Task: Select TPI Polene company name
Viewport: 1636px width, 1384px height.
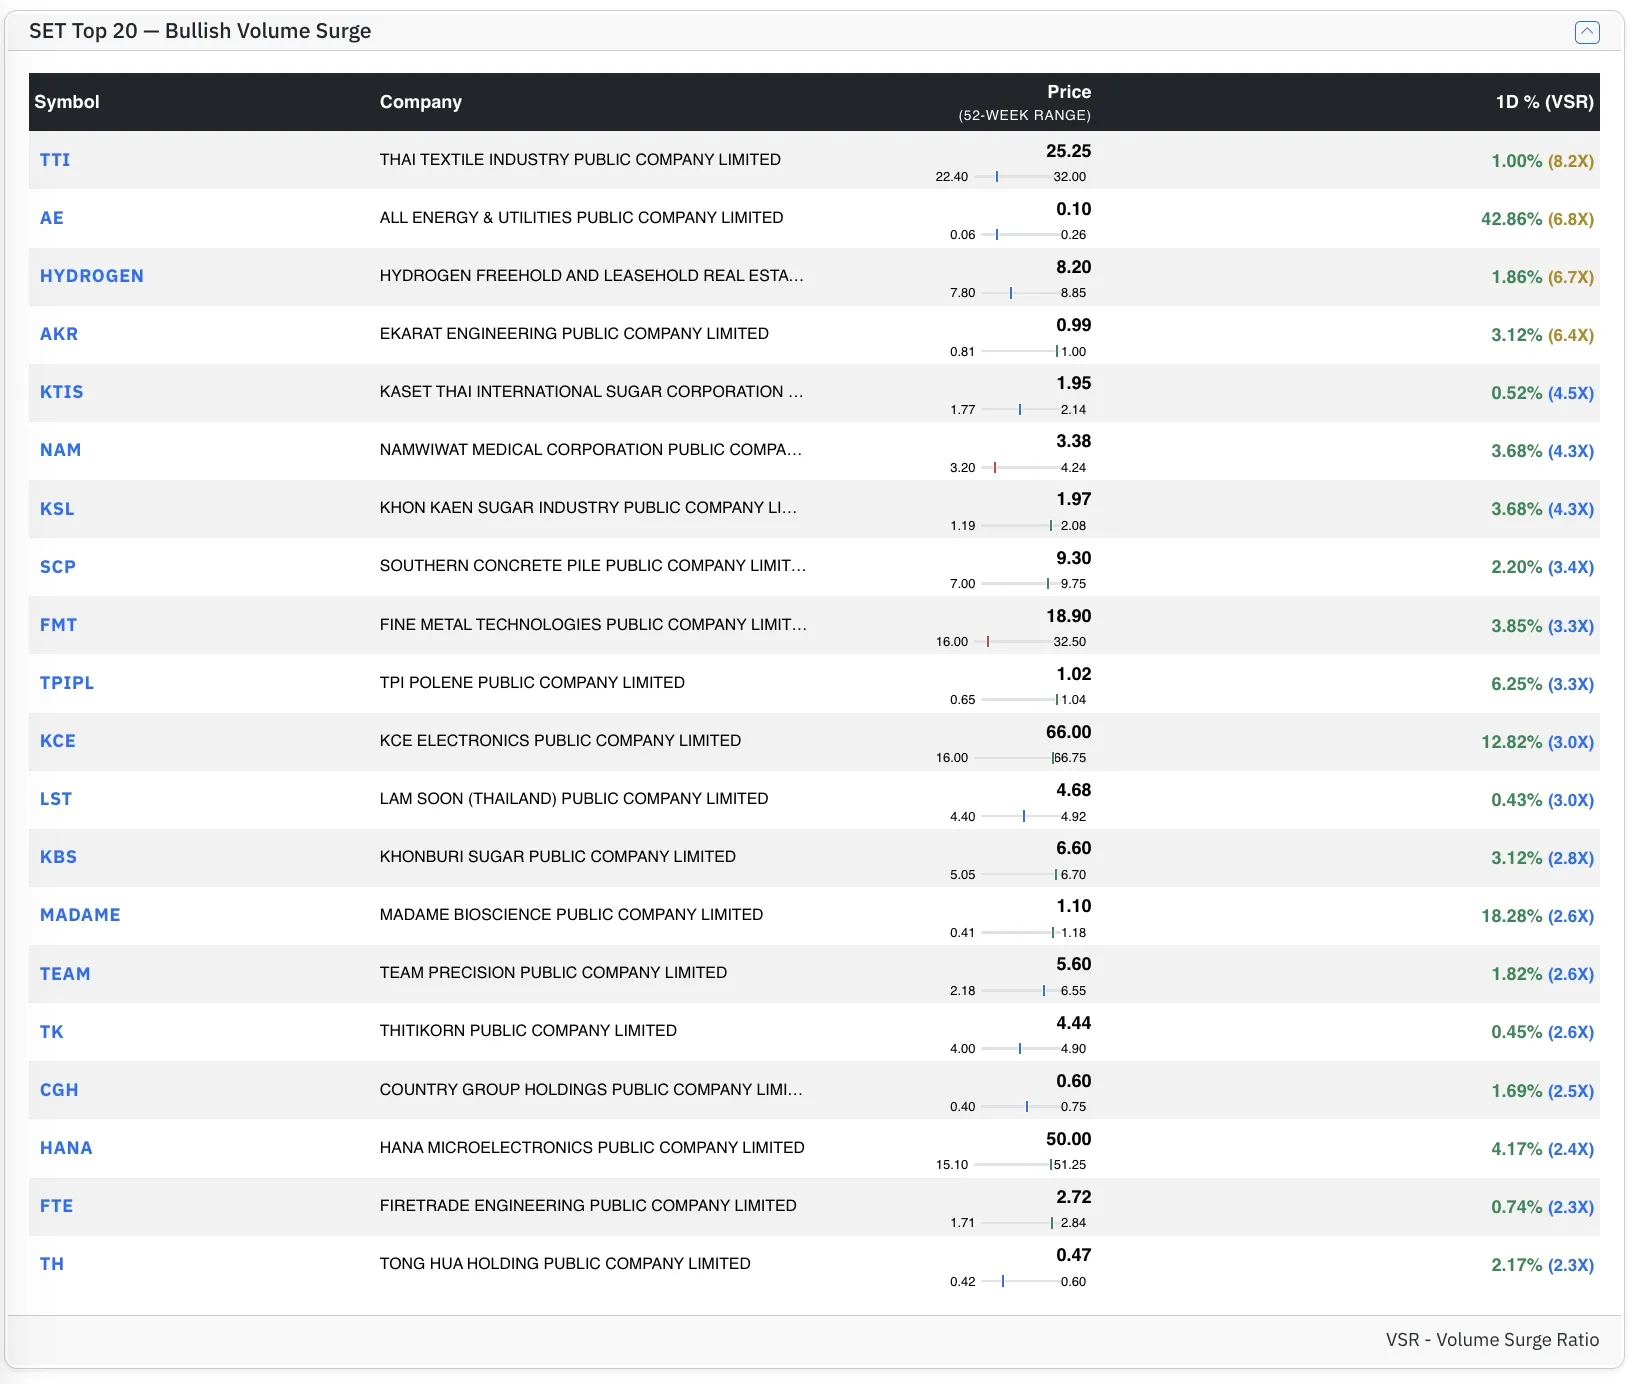Action: tap(532, 683)
